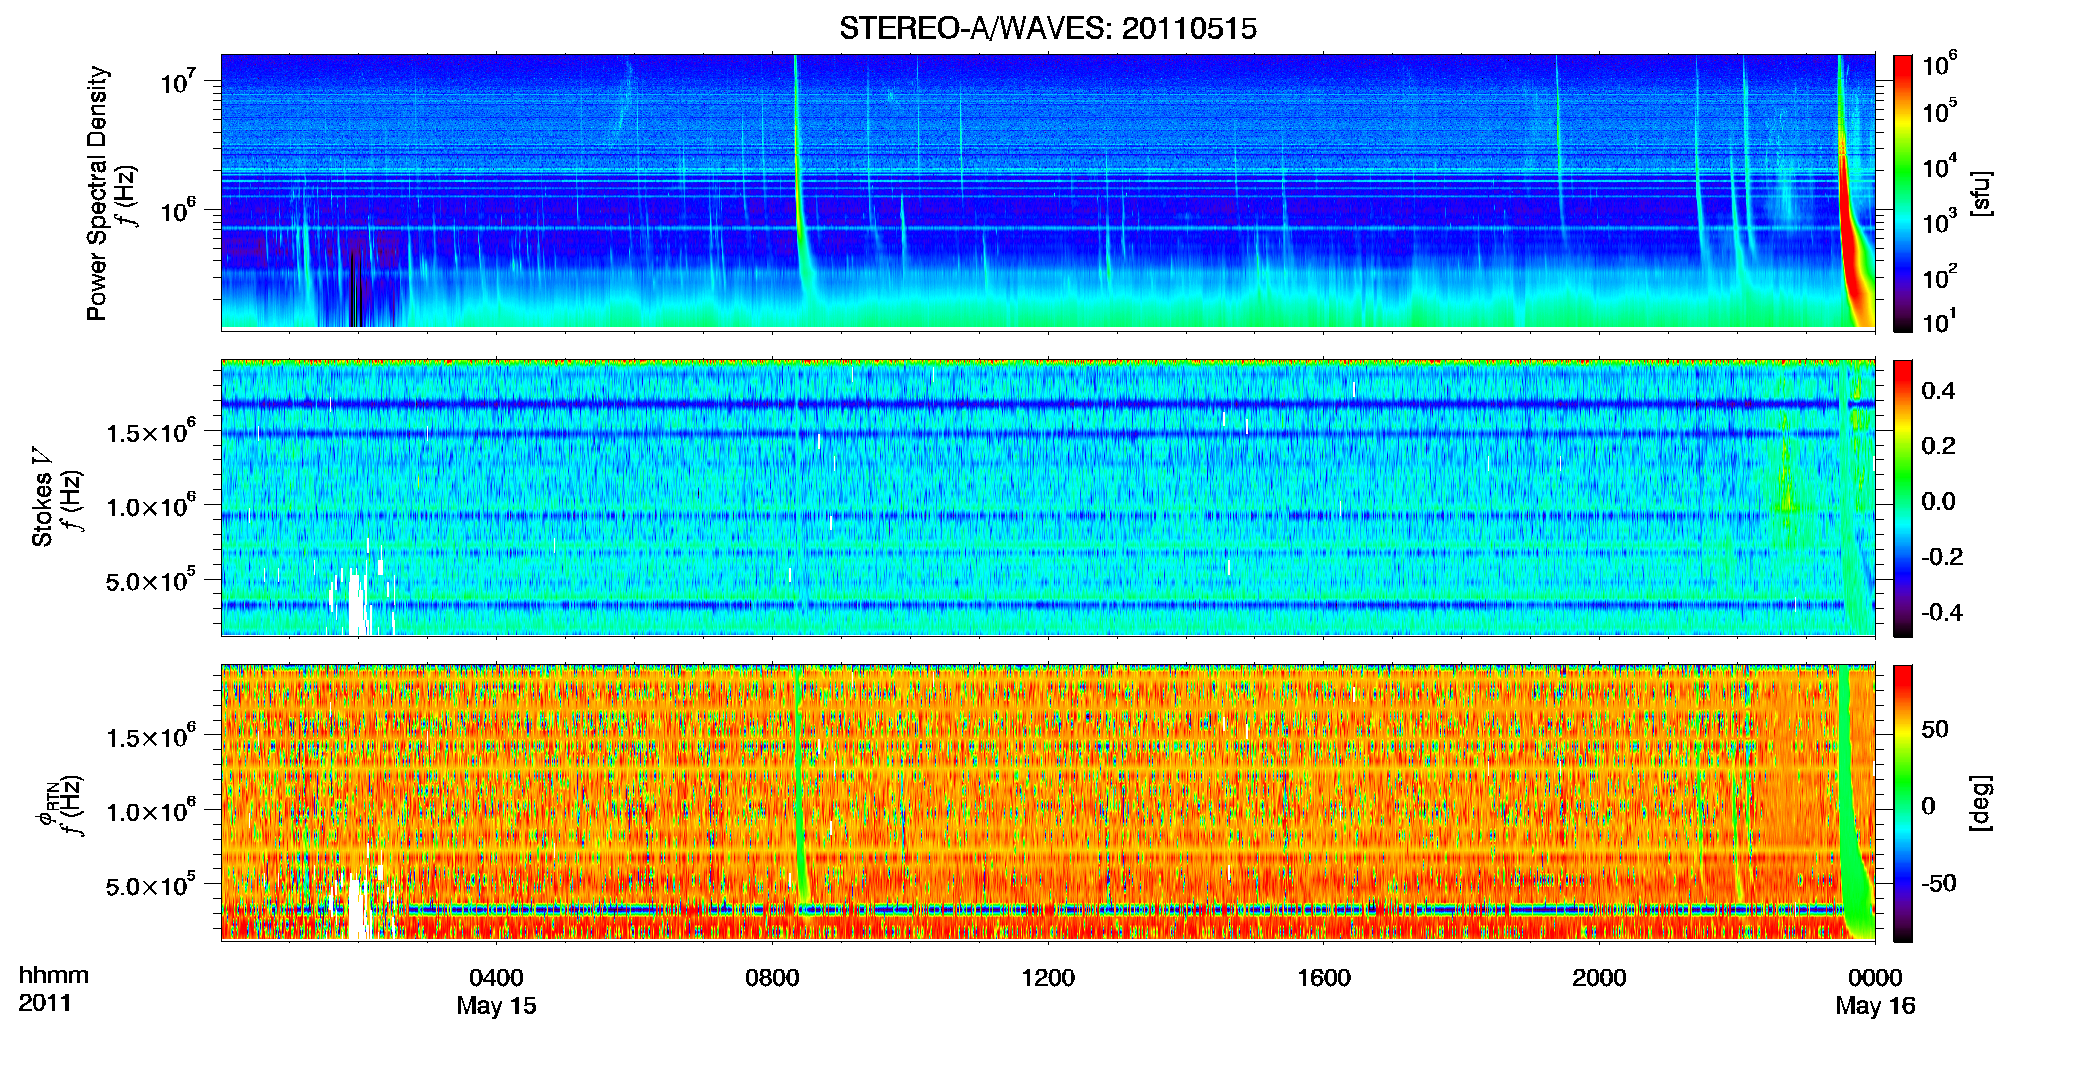The height and width of the screenshot is (1080, 2096).
Task: Select the φRTN axis label on bottom panel
Action: [47, 805]
